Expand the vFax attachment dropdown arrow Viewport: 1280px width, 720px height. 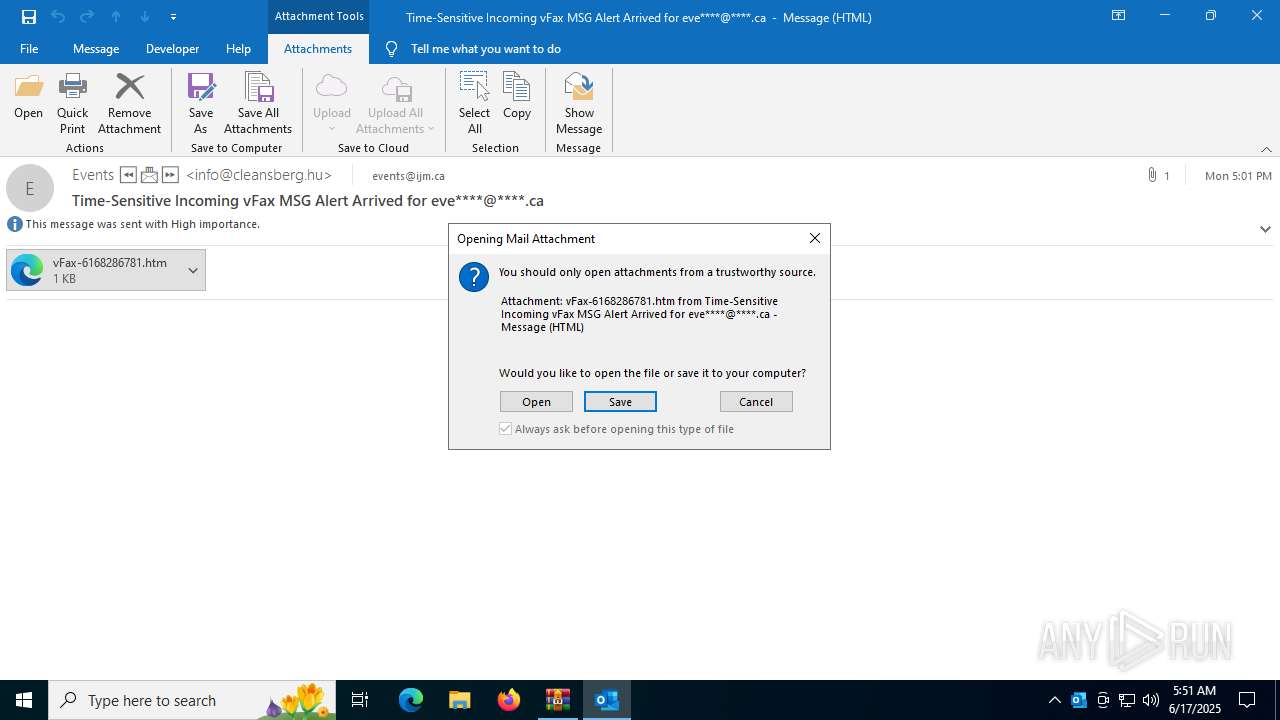point(193,270)
